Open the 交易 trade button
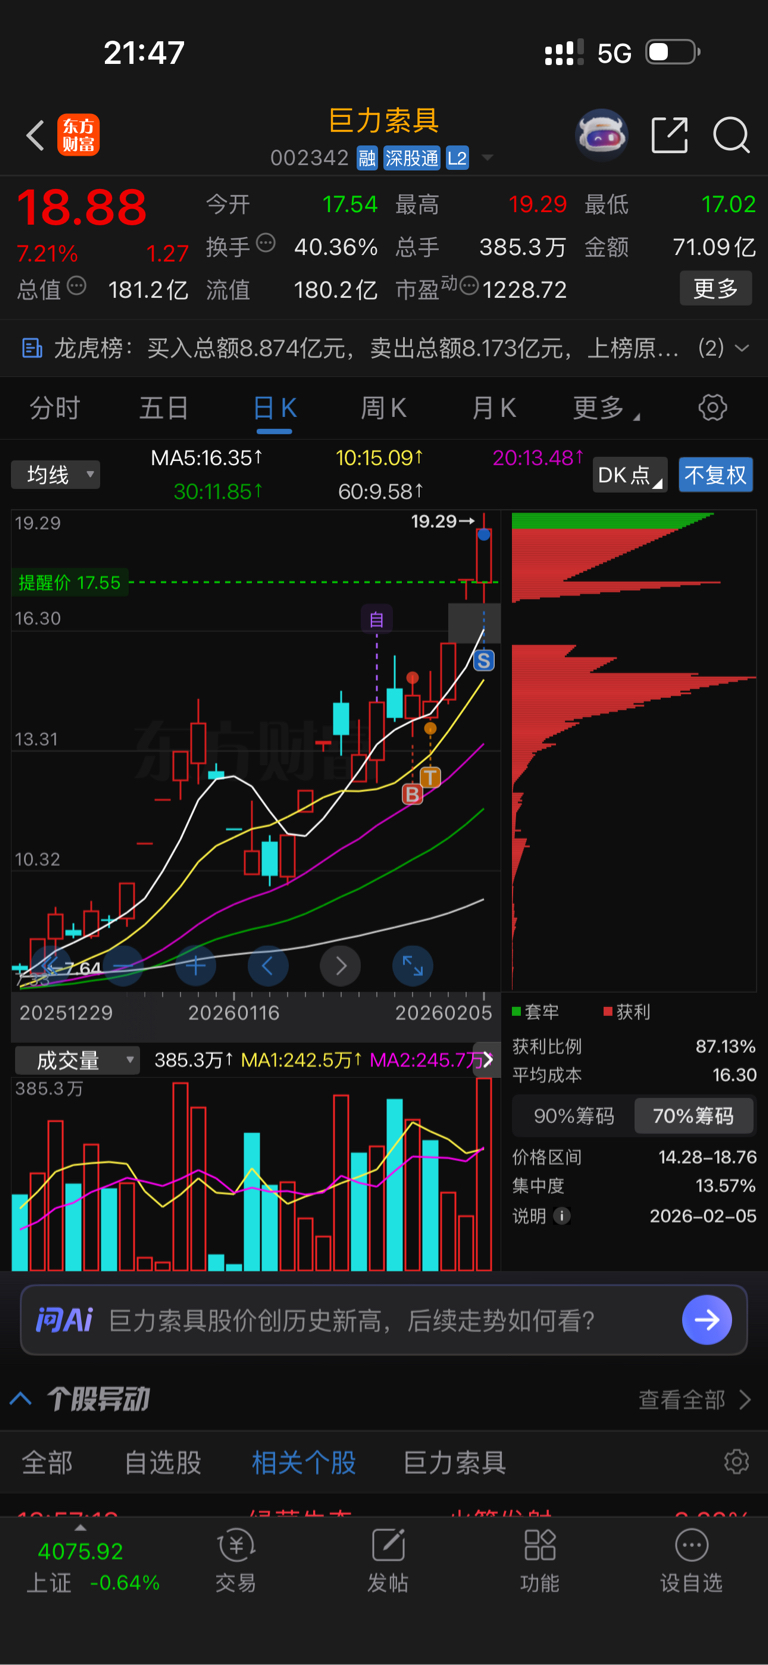Viewport: 768px width, 1665px height. [x=236, y=1560]
